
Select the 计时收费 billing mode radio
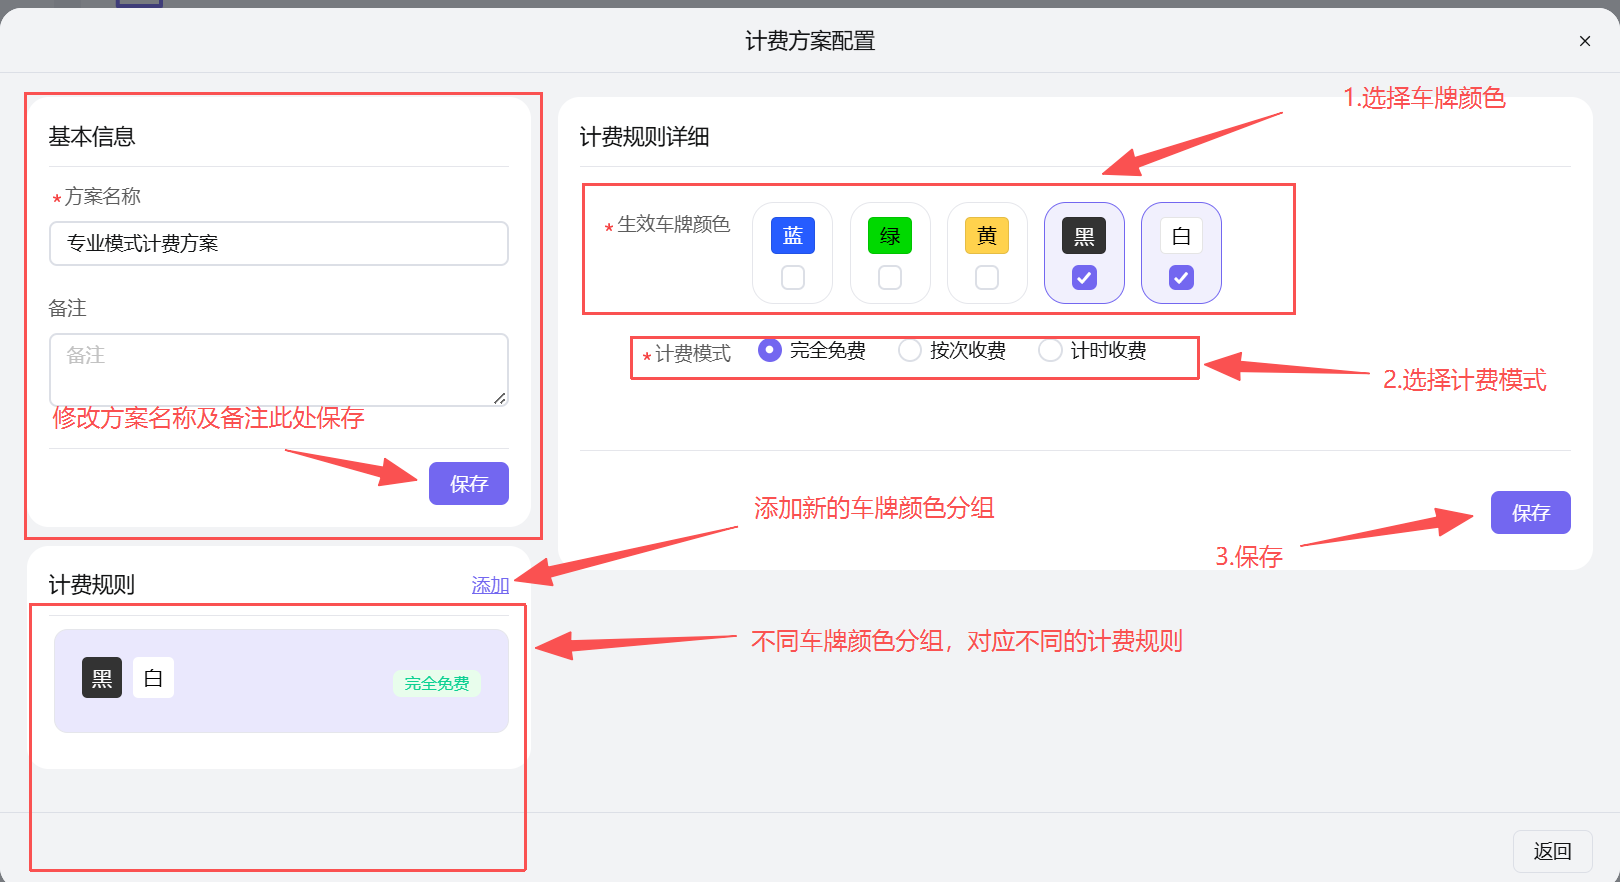pos(1049,350)
